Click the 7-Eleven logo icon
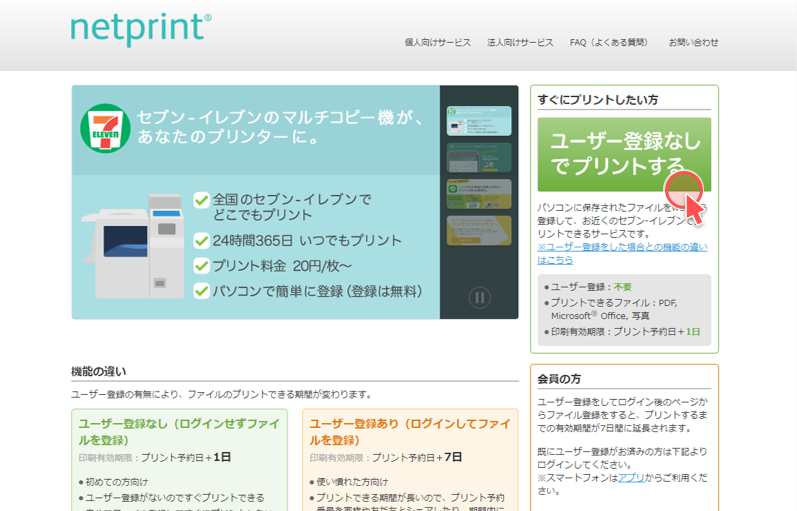 pos(105,128)
